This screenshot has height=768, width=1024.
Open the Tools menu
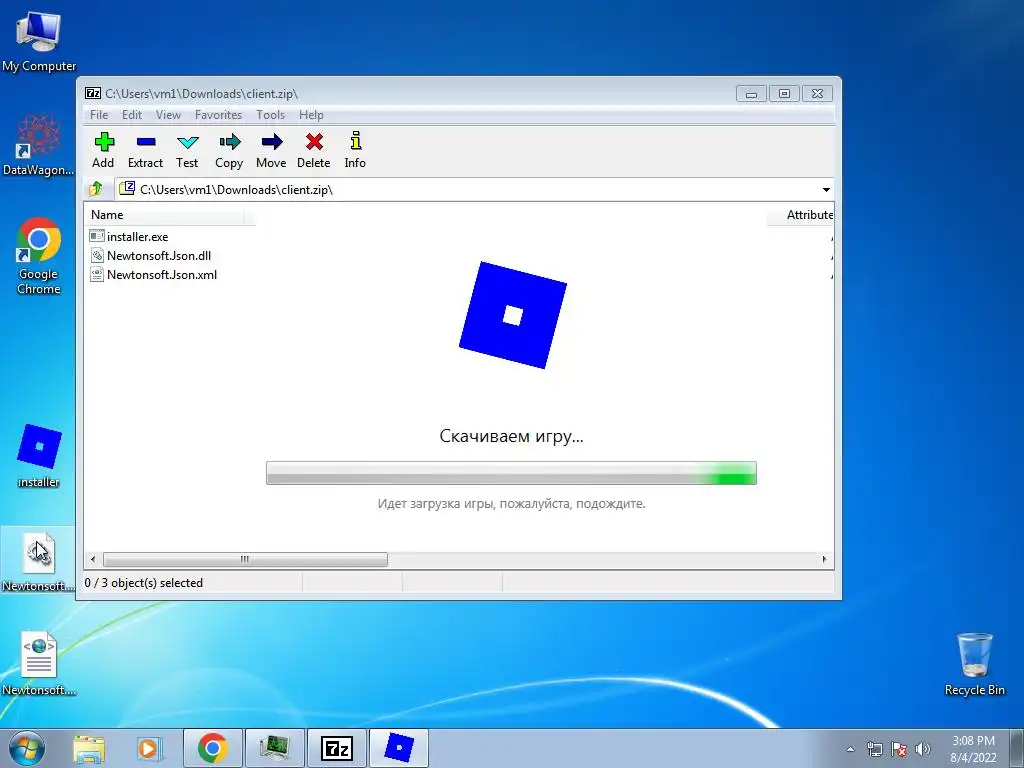coord(270,115)
